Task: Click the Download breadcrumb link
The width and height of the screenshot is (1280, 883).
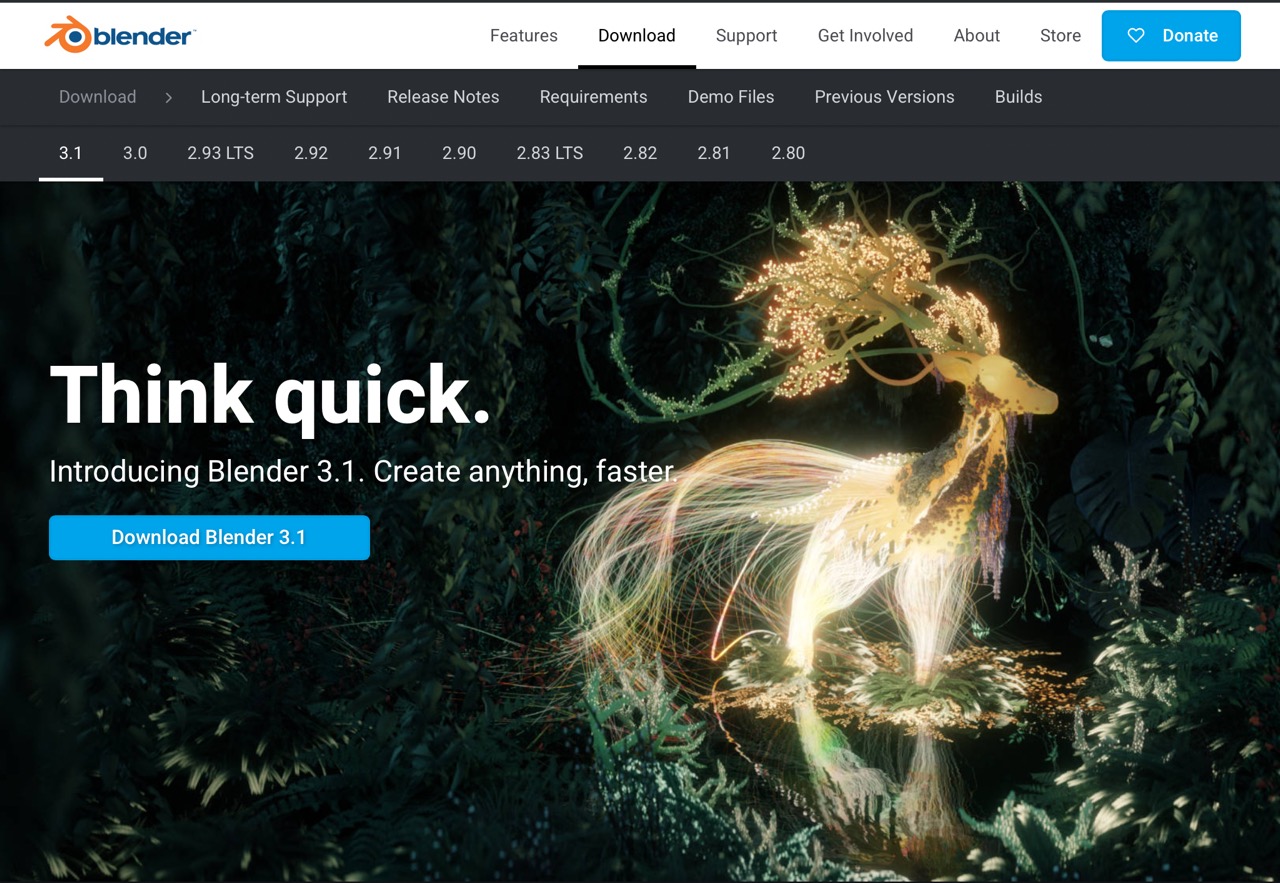Action: [98, 97]
